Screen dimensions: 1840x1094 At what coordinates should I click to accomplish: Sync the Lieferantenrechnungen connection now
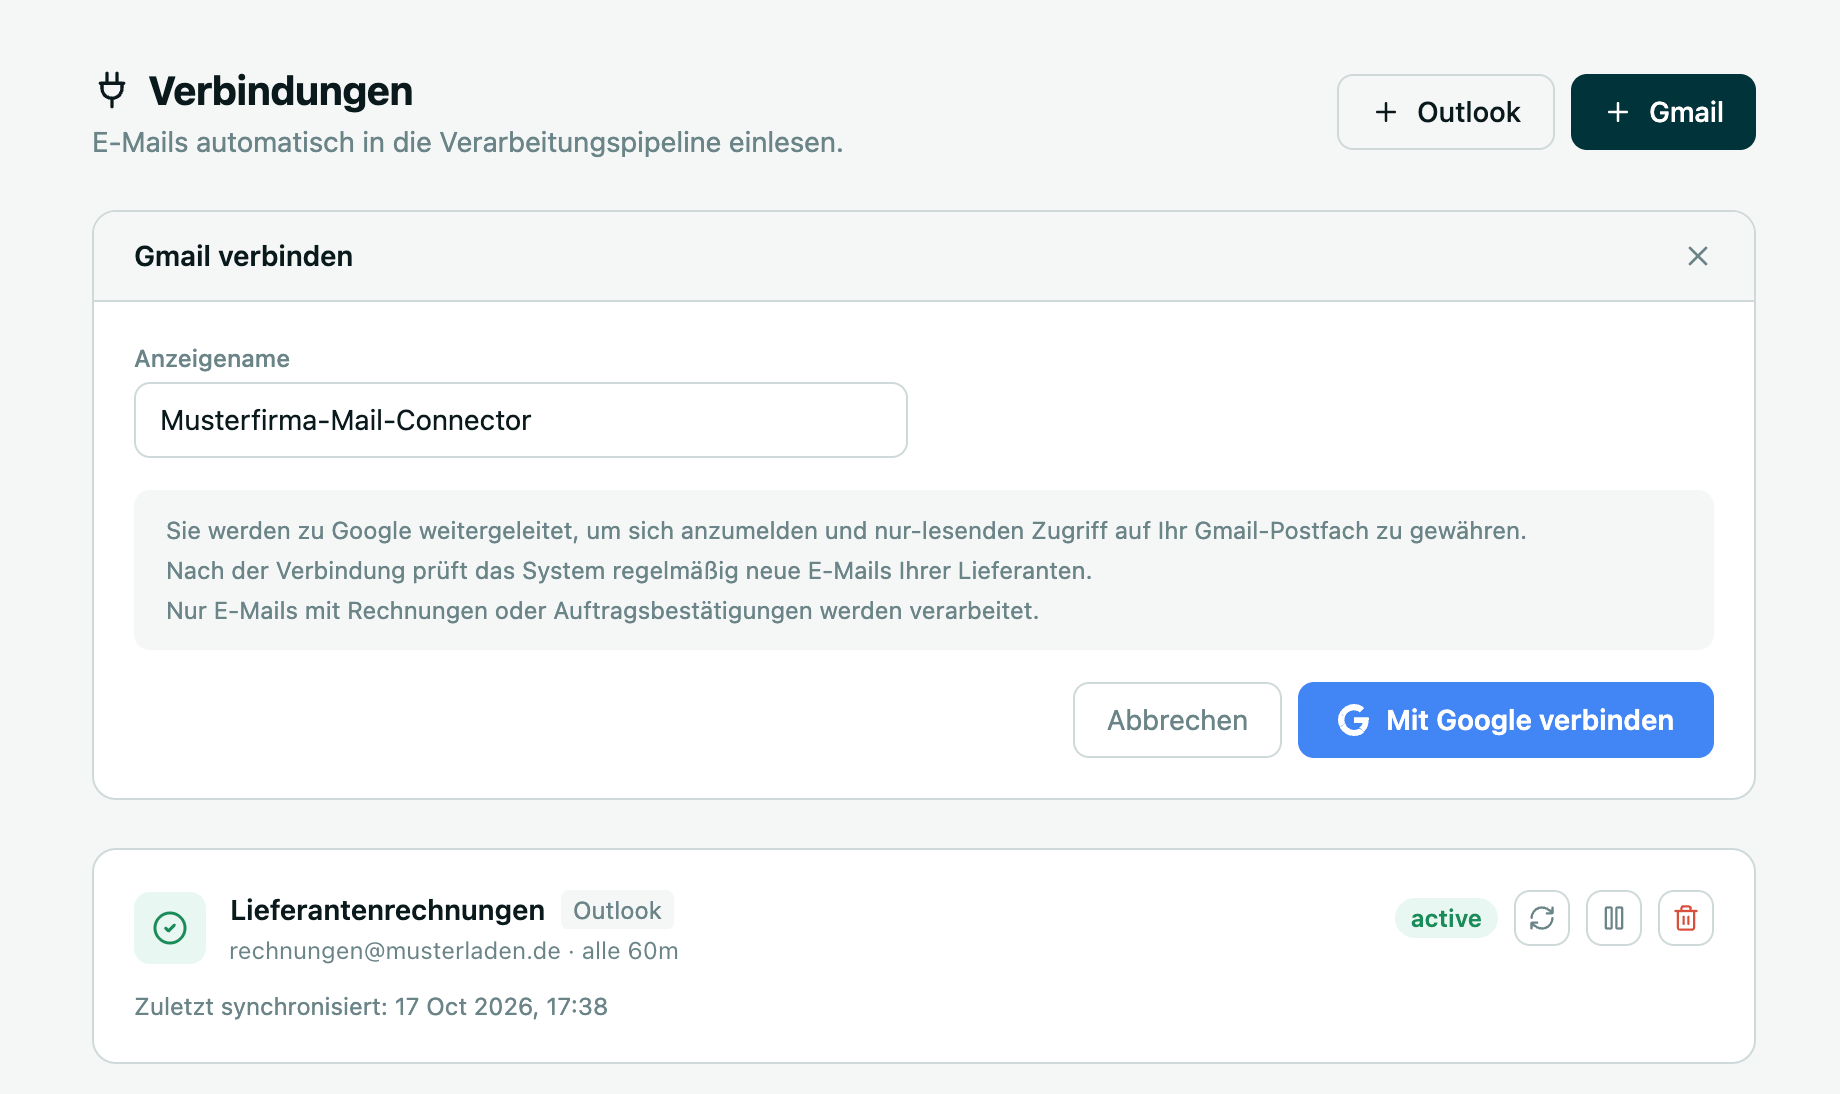pyautogui.click(x=1541, y=918)
